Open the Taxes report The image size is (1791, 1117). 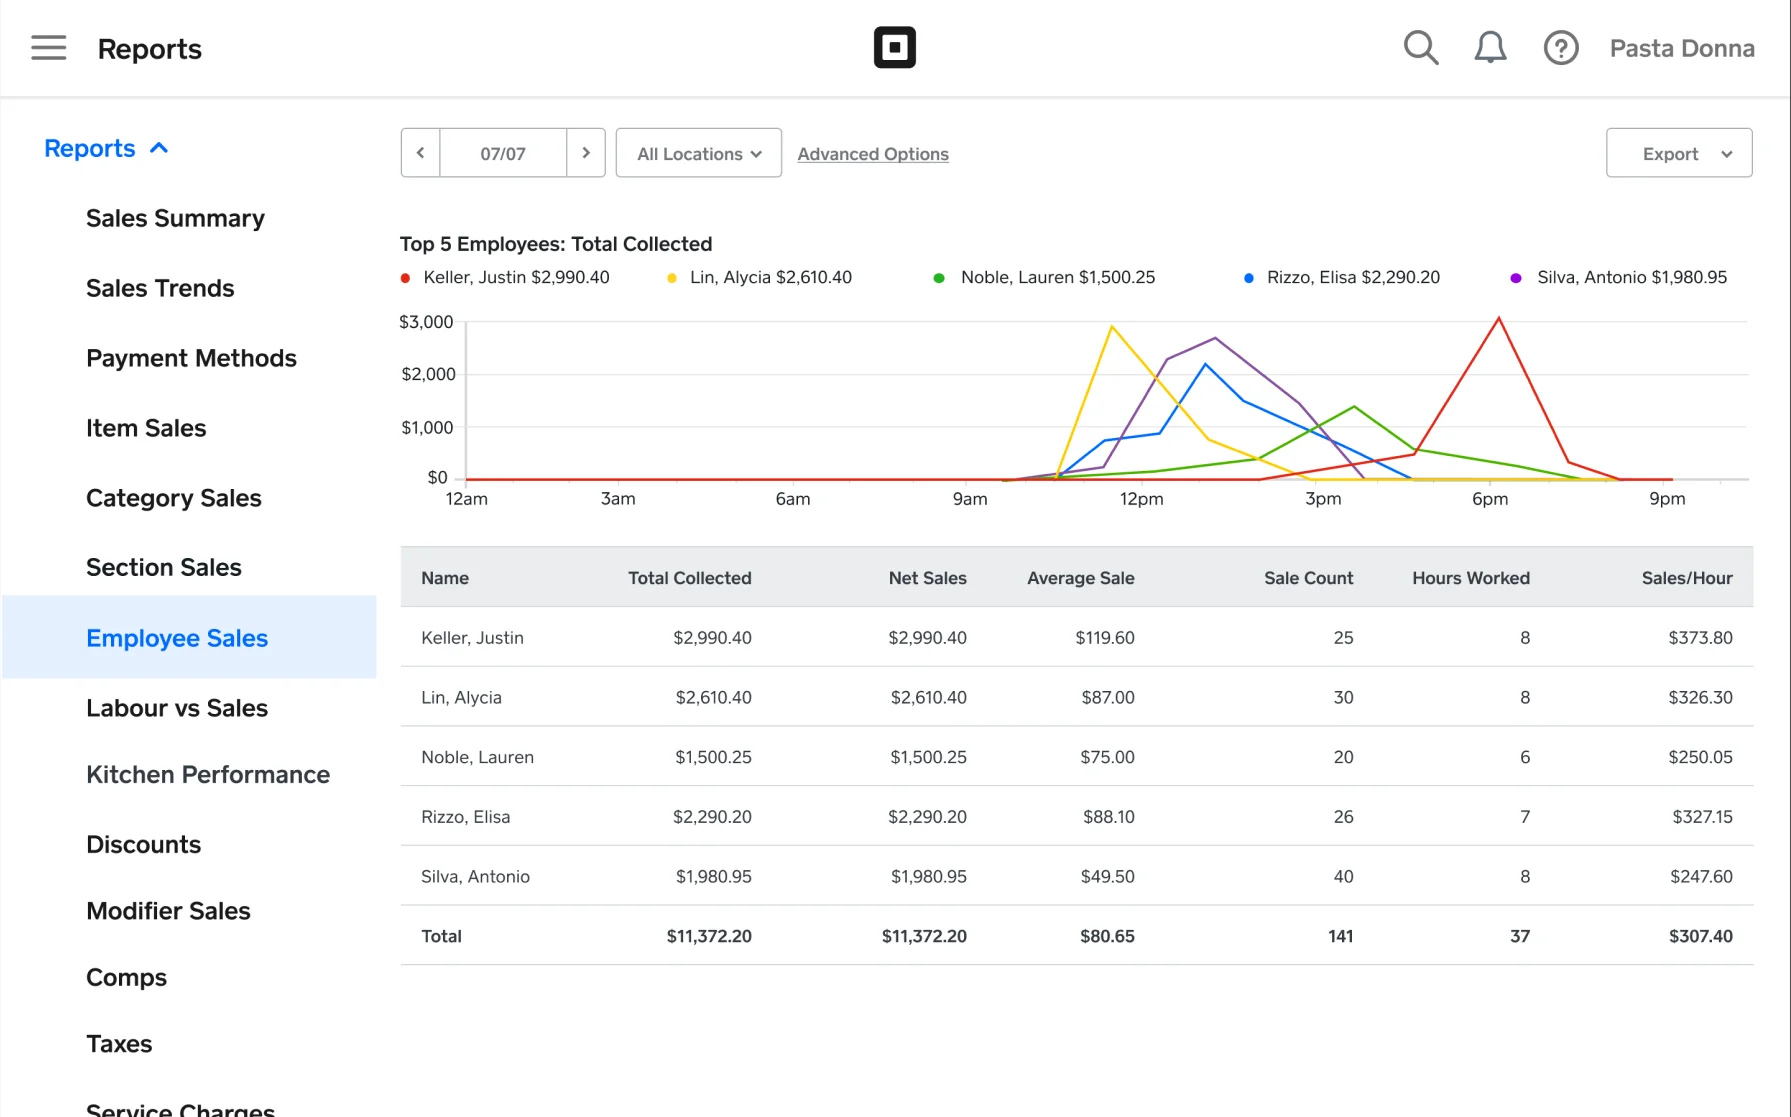coord(119,1044)
